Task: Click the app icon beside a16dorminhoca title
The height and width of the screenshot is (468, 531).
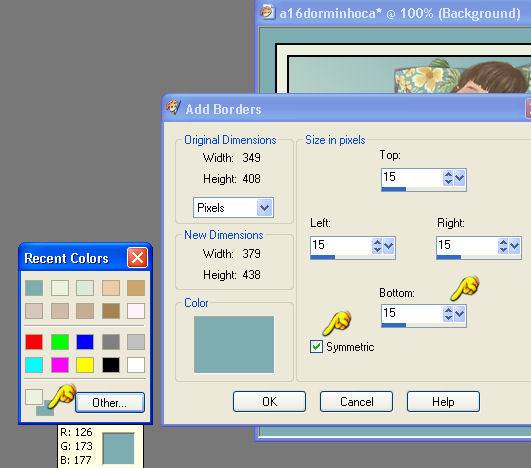Action: 267,12
